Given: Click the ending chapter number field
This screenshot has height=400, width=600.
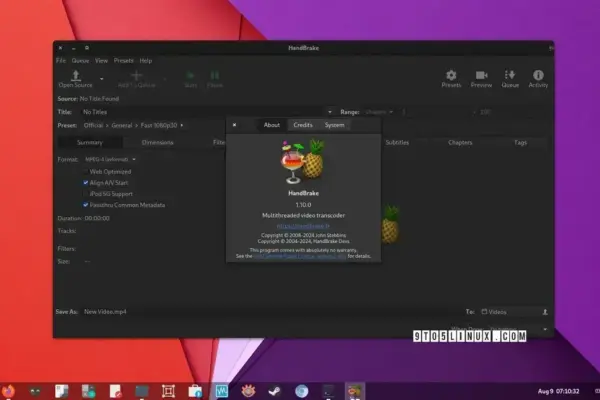Looking at the screenshot, I should [512, 112].
